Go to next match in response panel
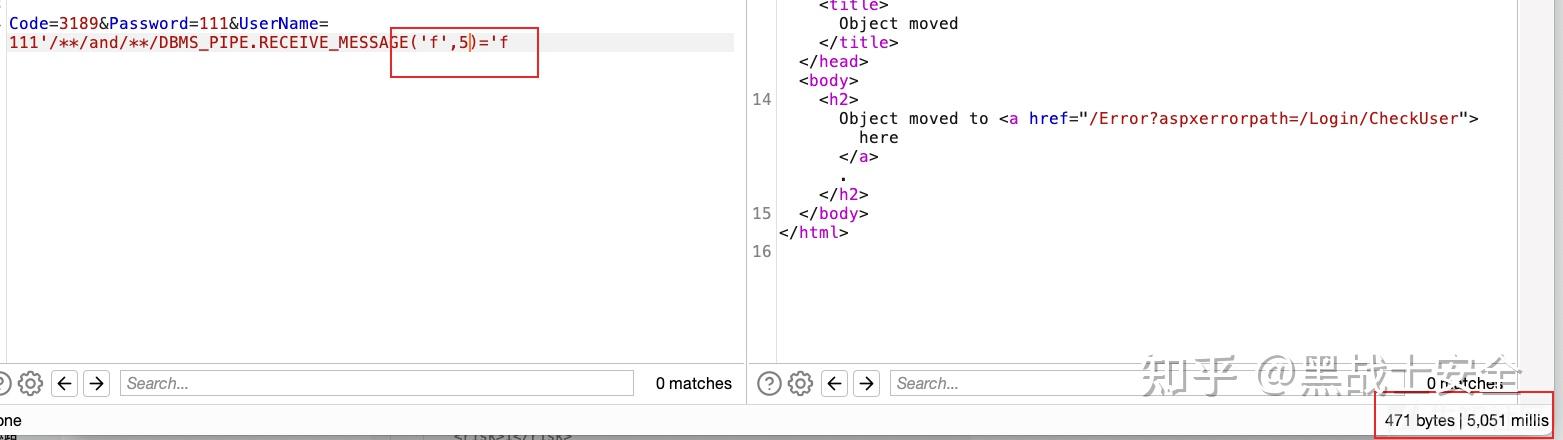Screen dimensions: 1563x440 coord(866,383)
